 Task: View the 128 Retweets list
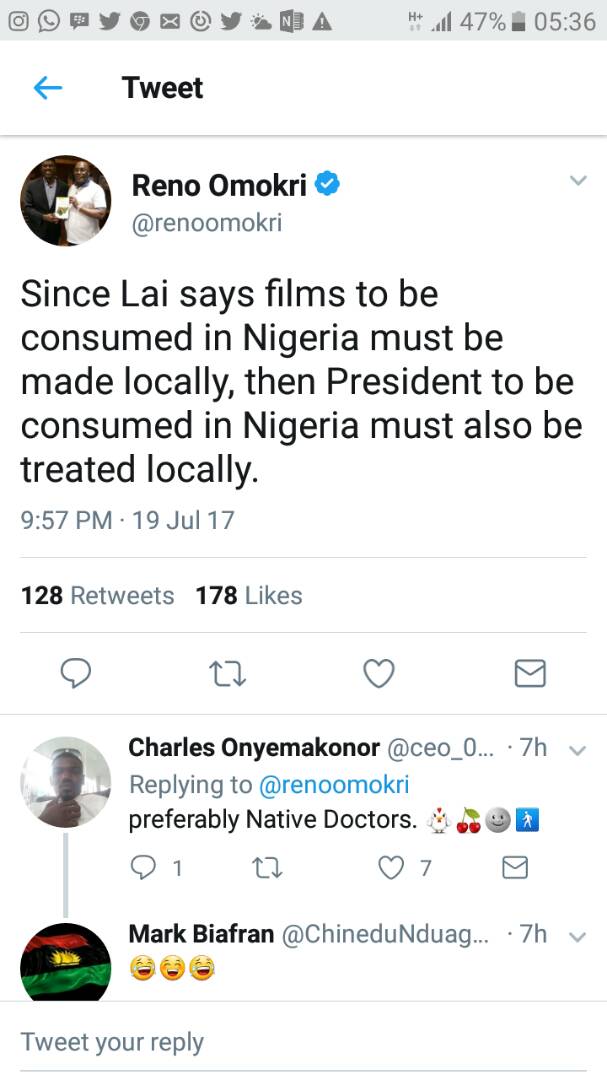pos(97,596)
